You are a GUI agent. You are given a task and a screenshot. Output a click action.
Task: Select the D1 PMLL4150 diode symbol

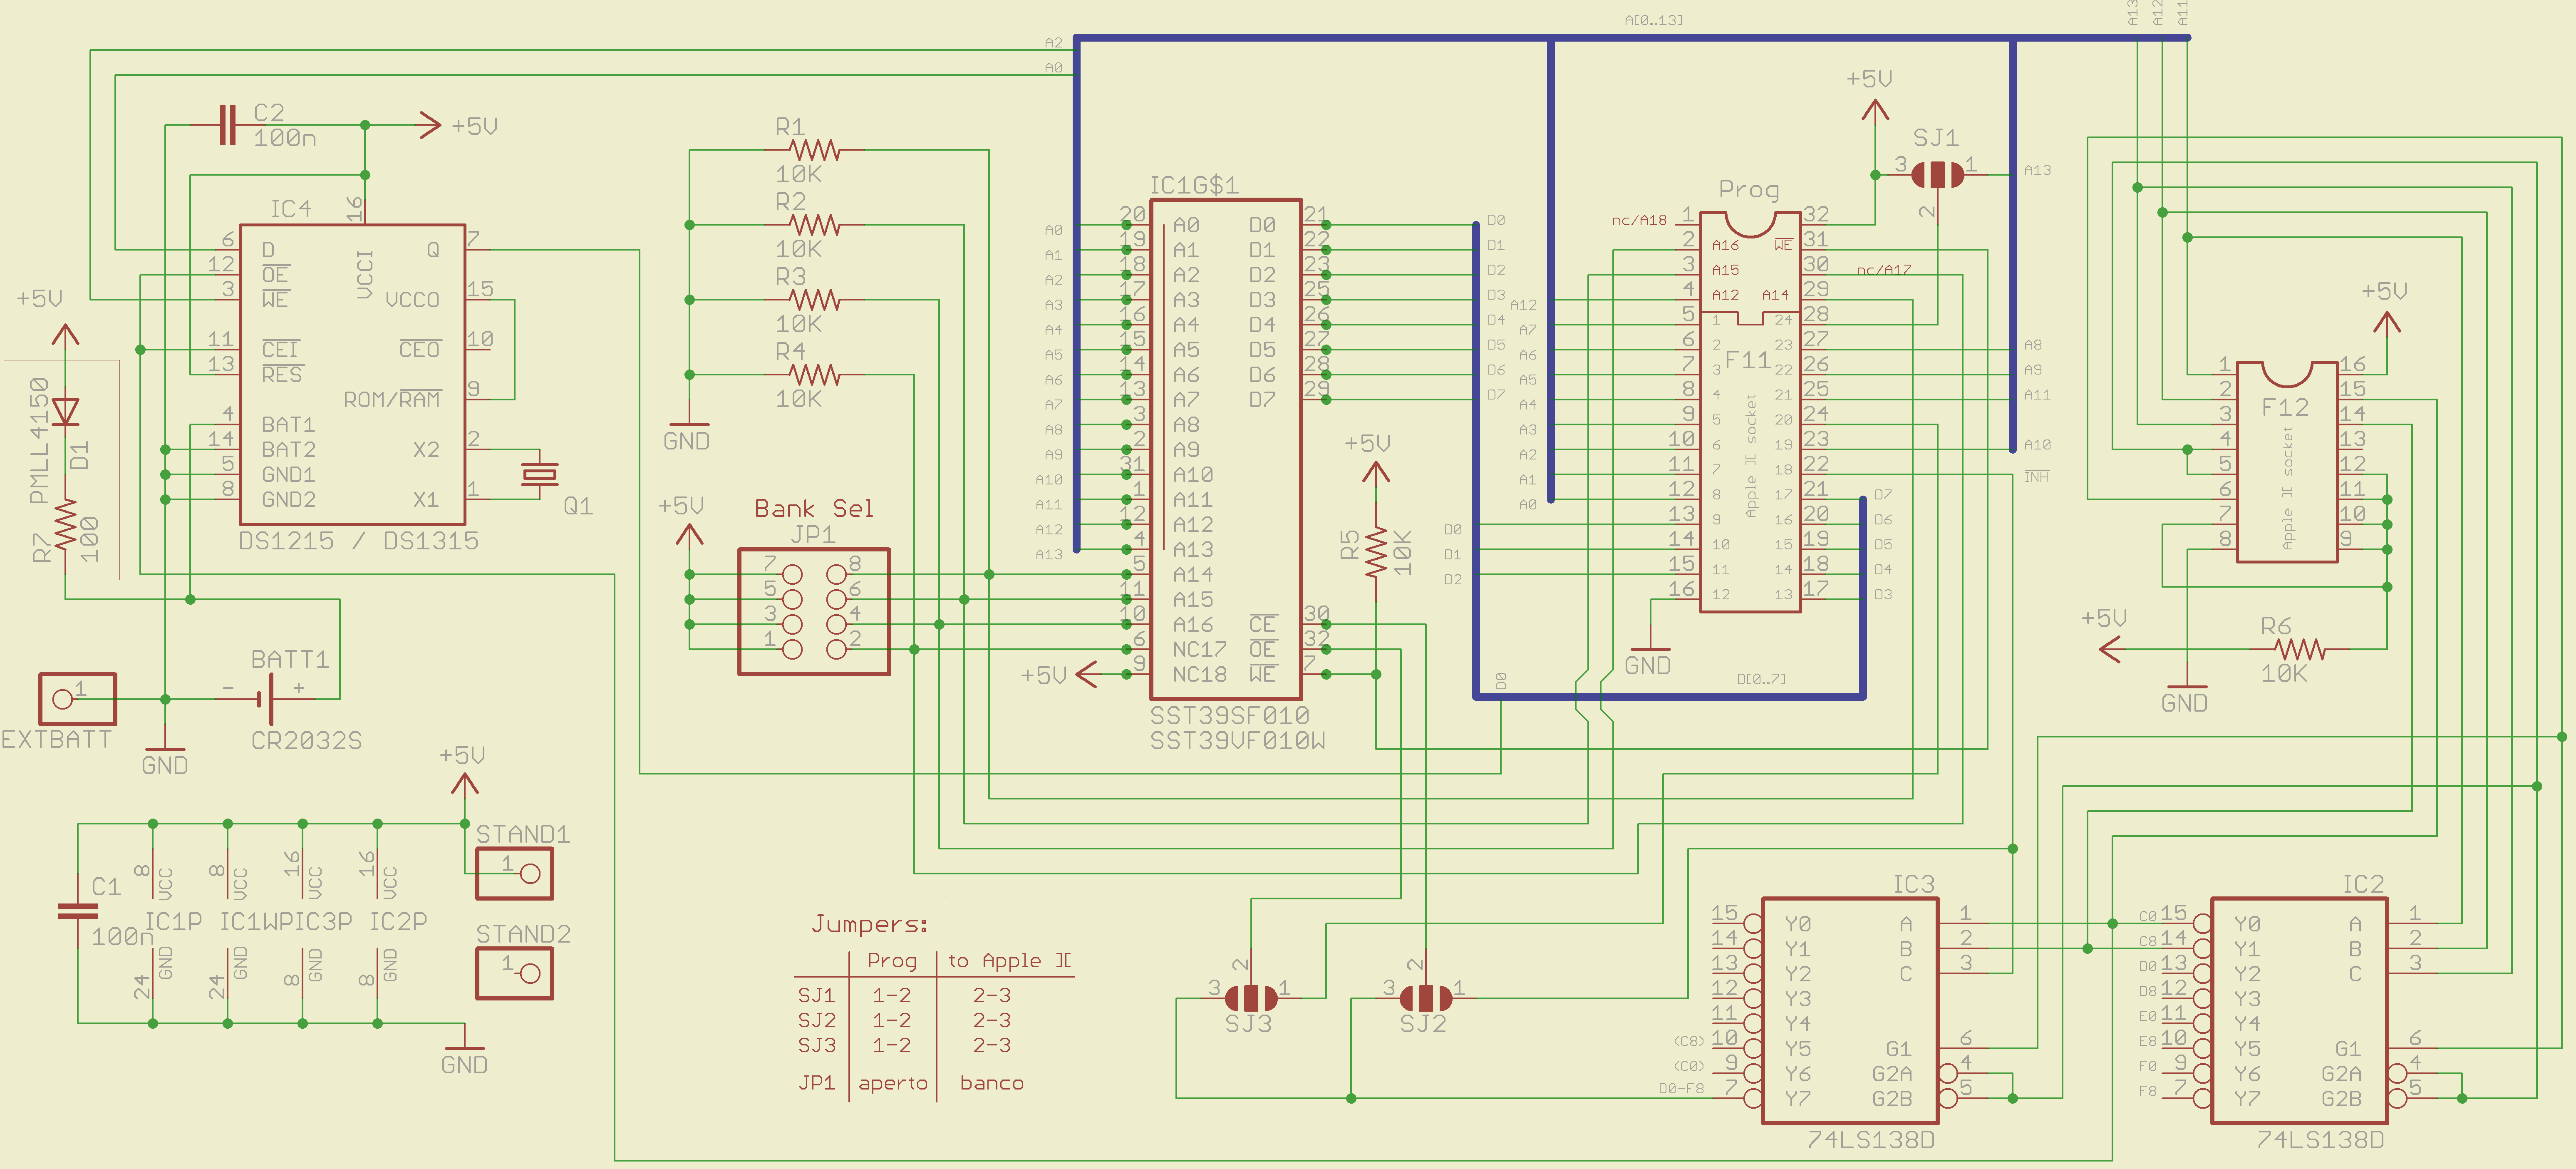point(66,412)
